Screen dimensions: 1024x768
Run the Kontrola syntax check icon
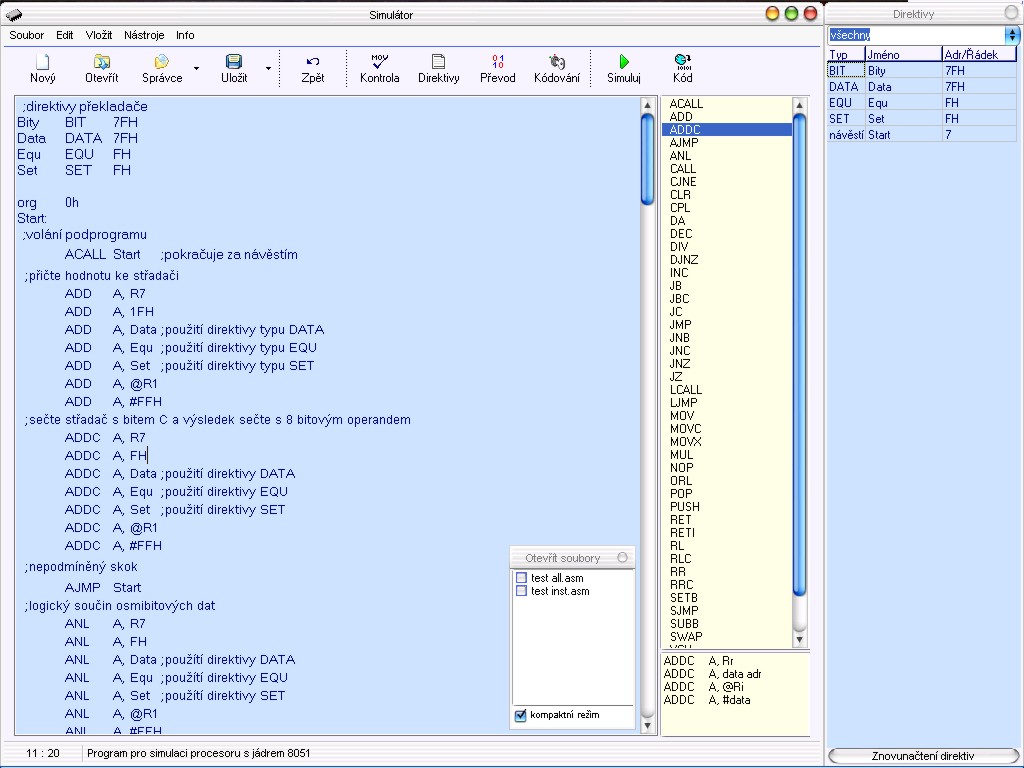coord(379,63)
